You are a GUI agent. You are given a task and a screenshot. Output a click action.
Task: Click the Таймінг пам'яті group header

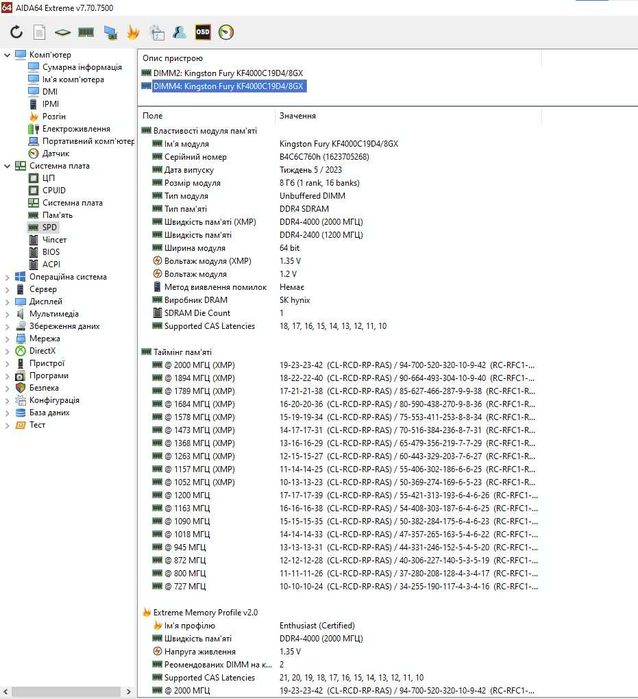[x=182, y=352]
